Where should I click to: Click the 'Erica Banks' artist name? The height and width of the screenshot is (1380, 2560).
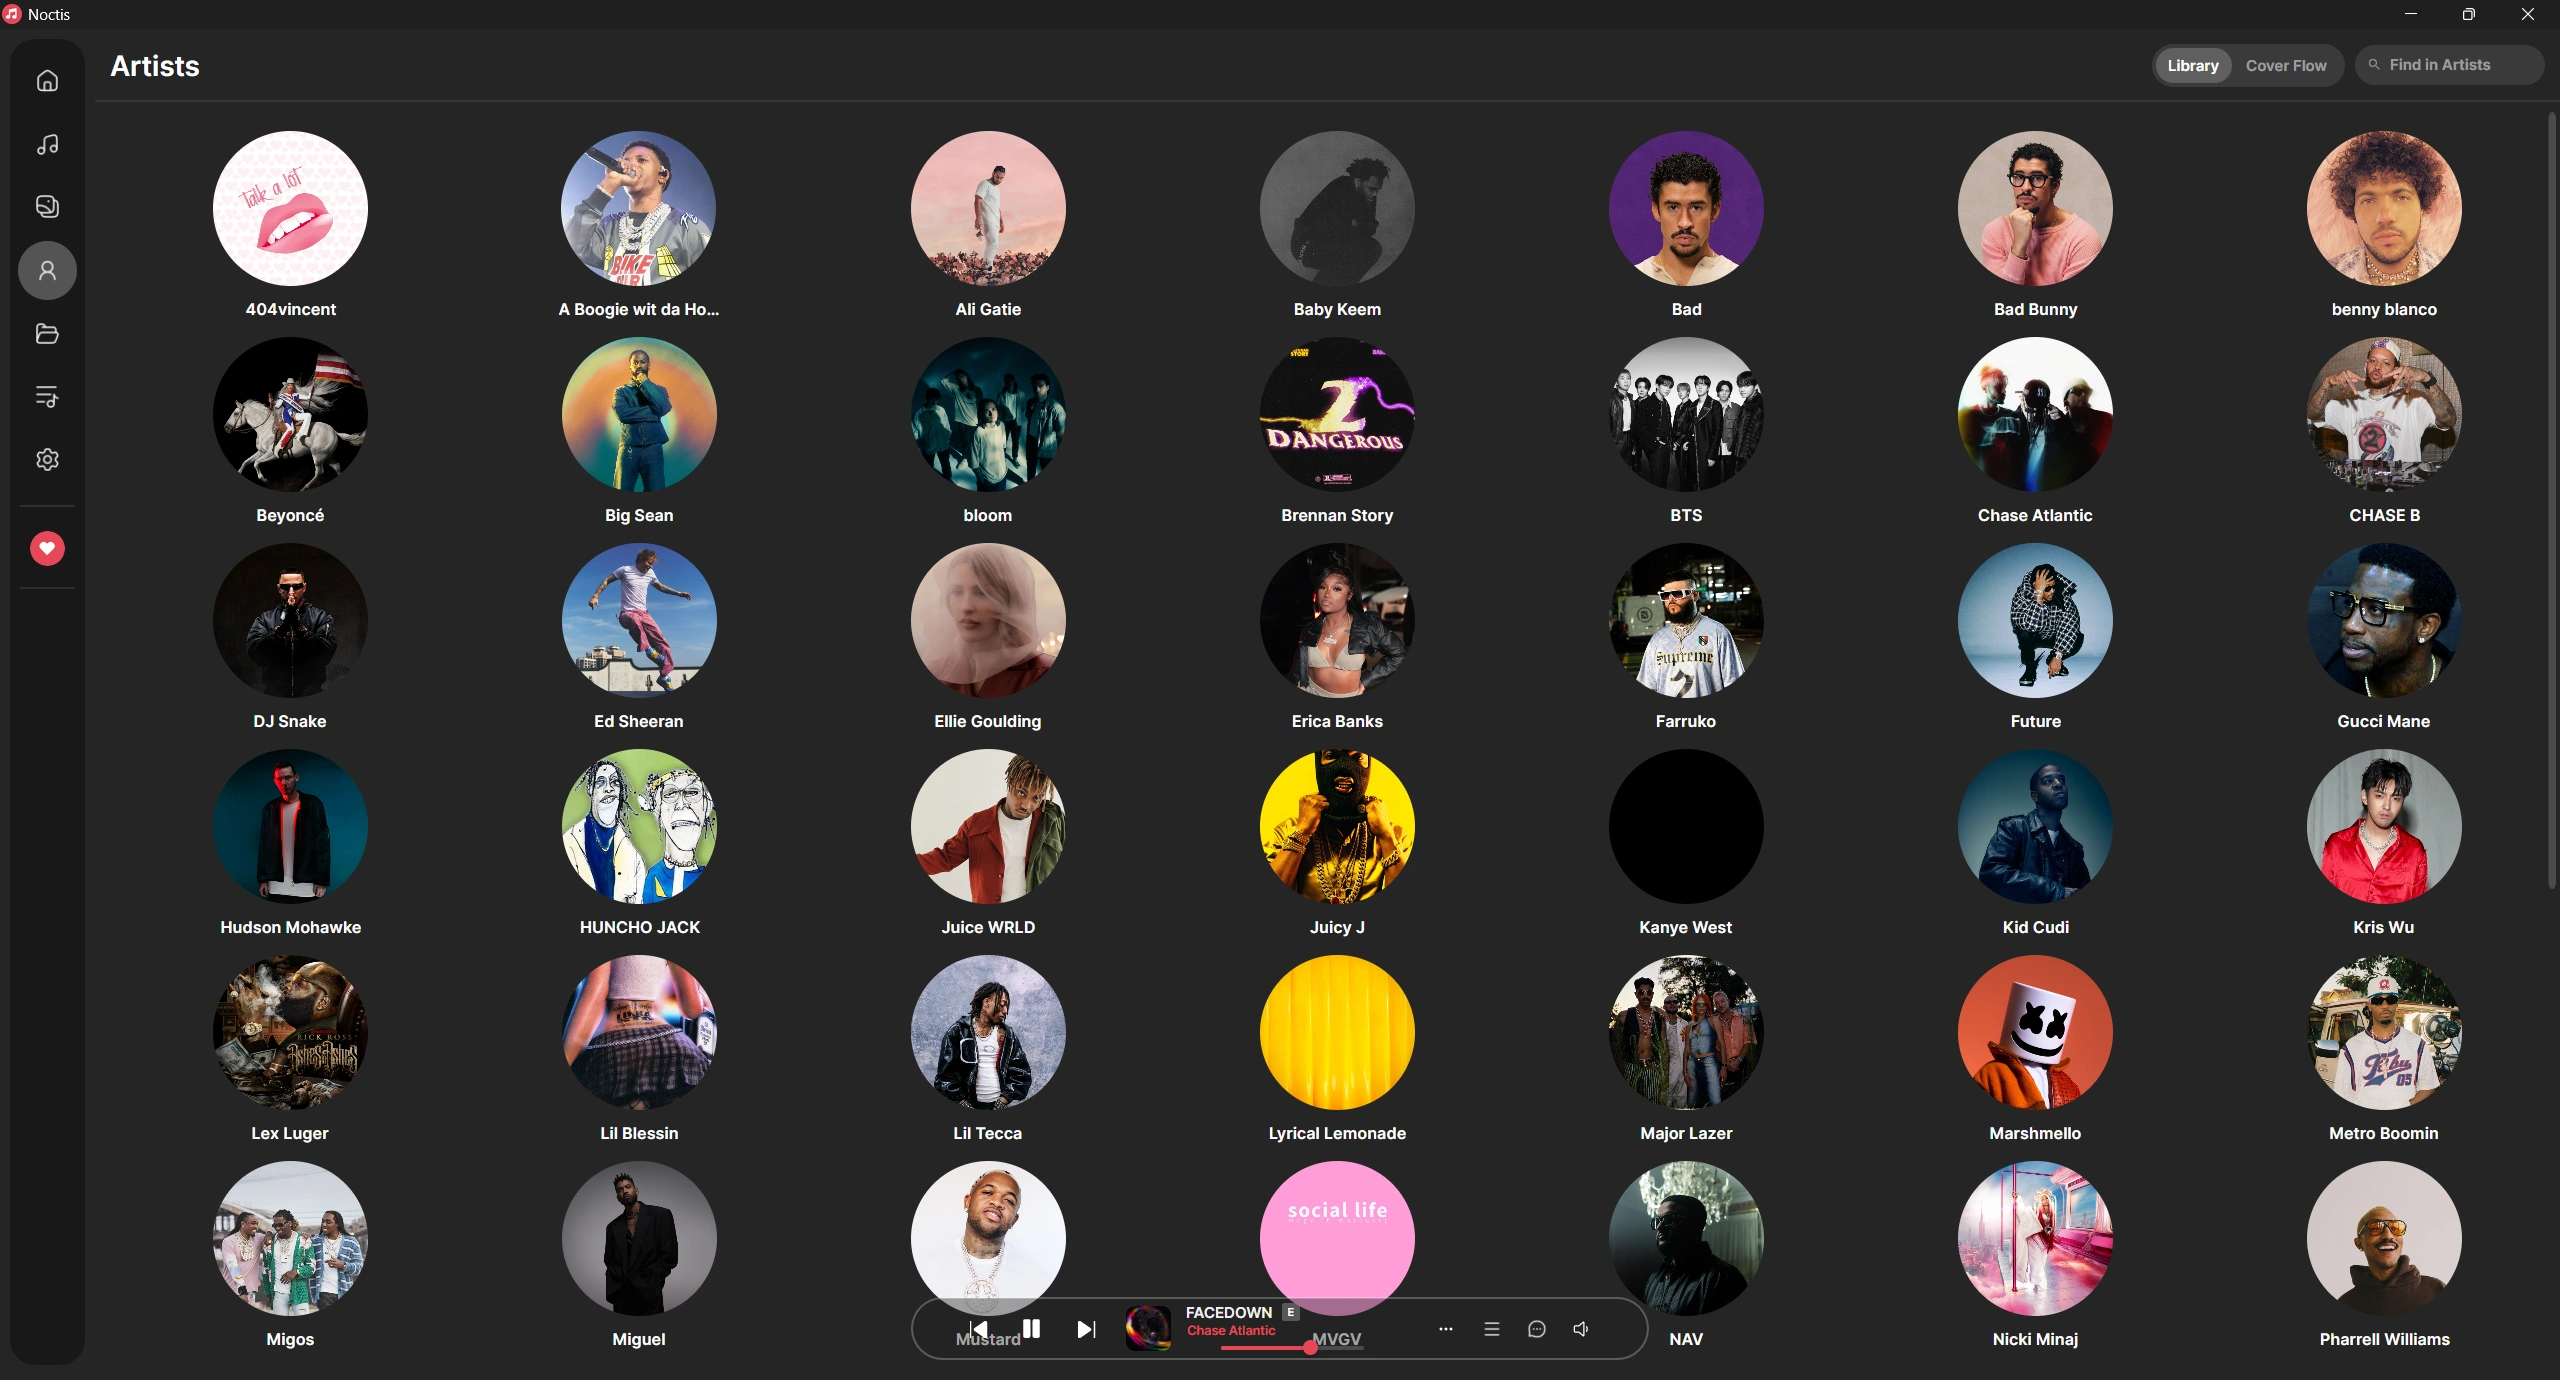(x=1337, y=721)
